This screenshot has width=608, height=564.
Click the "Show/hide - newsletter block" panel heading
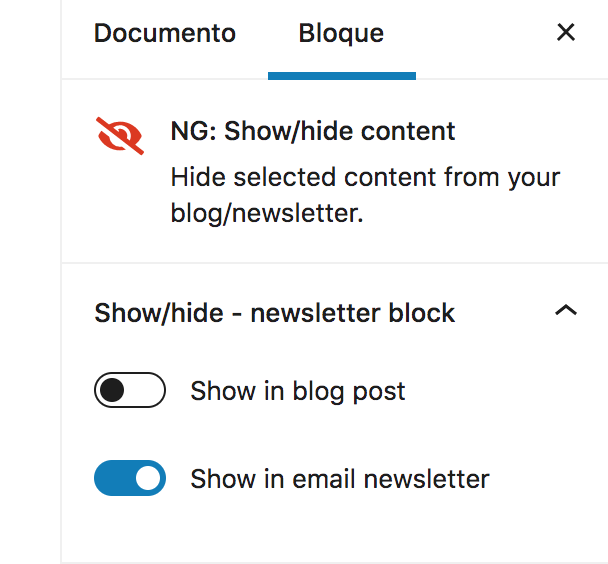(x=275, y=313)
